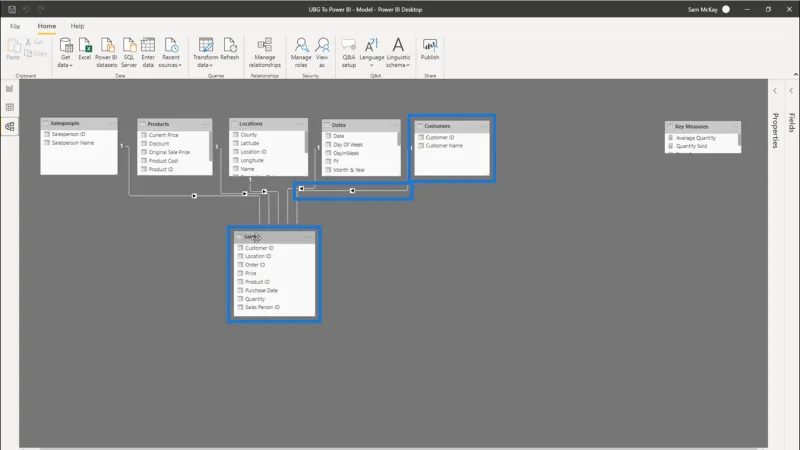
Task: Open the Get data dropdown
Action: 65,53
